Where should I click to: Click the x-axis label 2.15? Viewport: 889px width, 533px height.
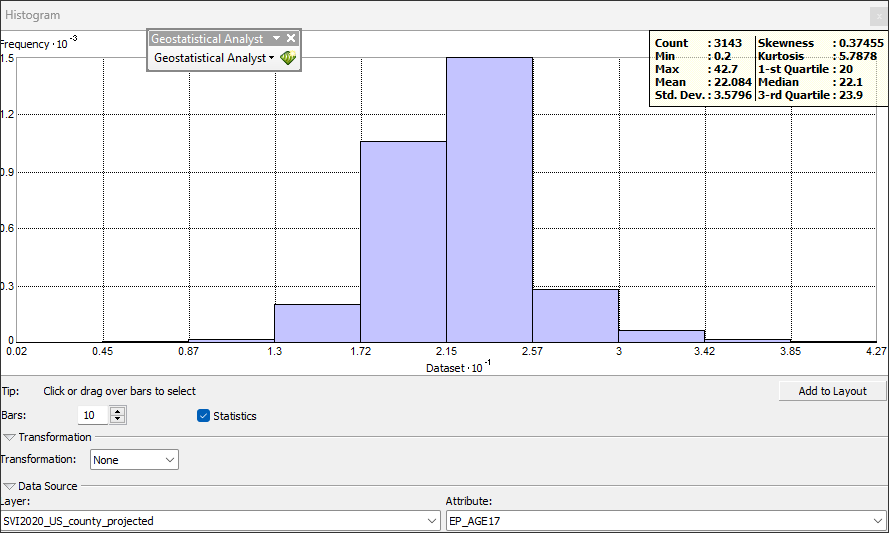(x=446, y=351)
